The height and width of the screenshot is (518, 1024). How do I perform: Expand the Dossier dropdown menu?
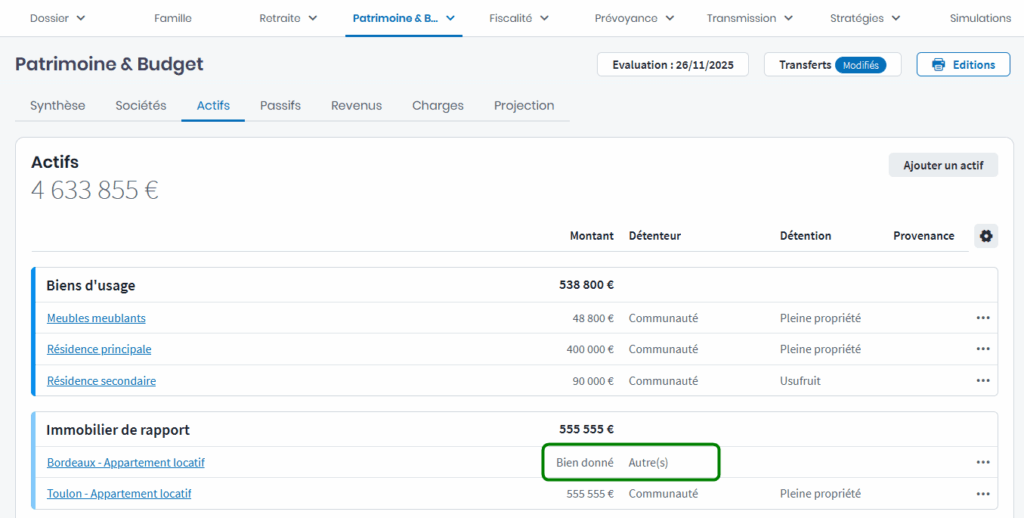57,18
